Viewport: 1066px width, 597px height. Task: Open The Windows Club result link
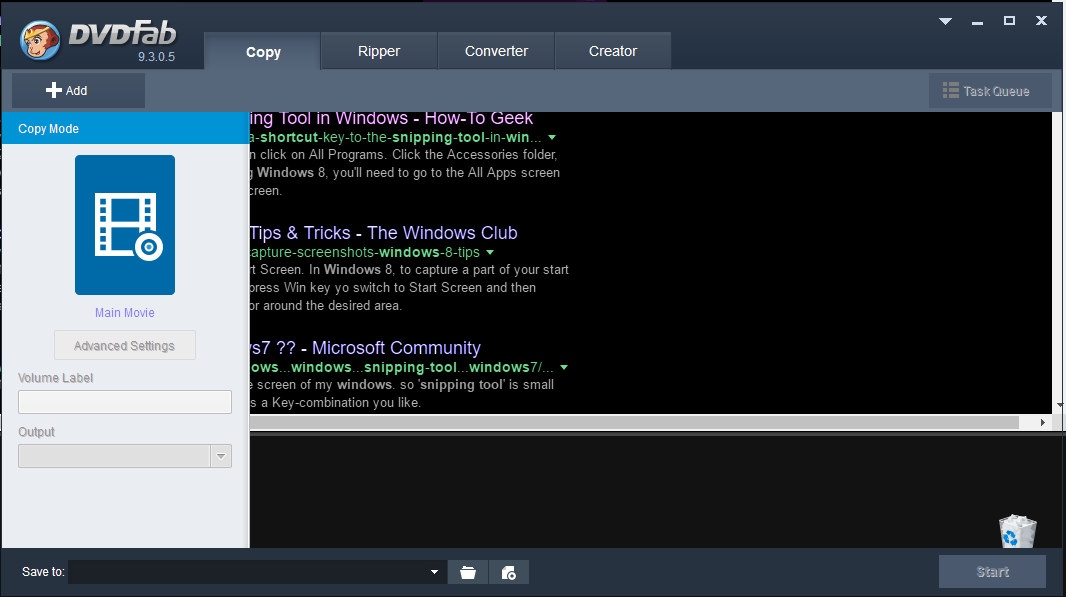(383, 233)
